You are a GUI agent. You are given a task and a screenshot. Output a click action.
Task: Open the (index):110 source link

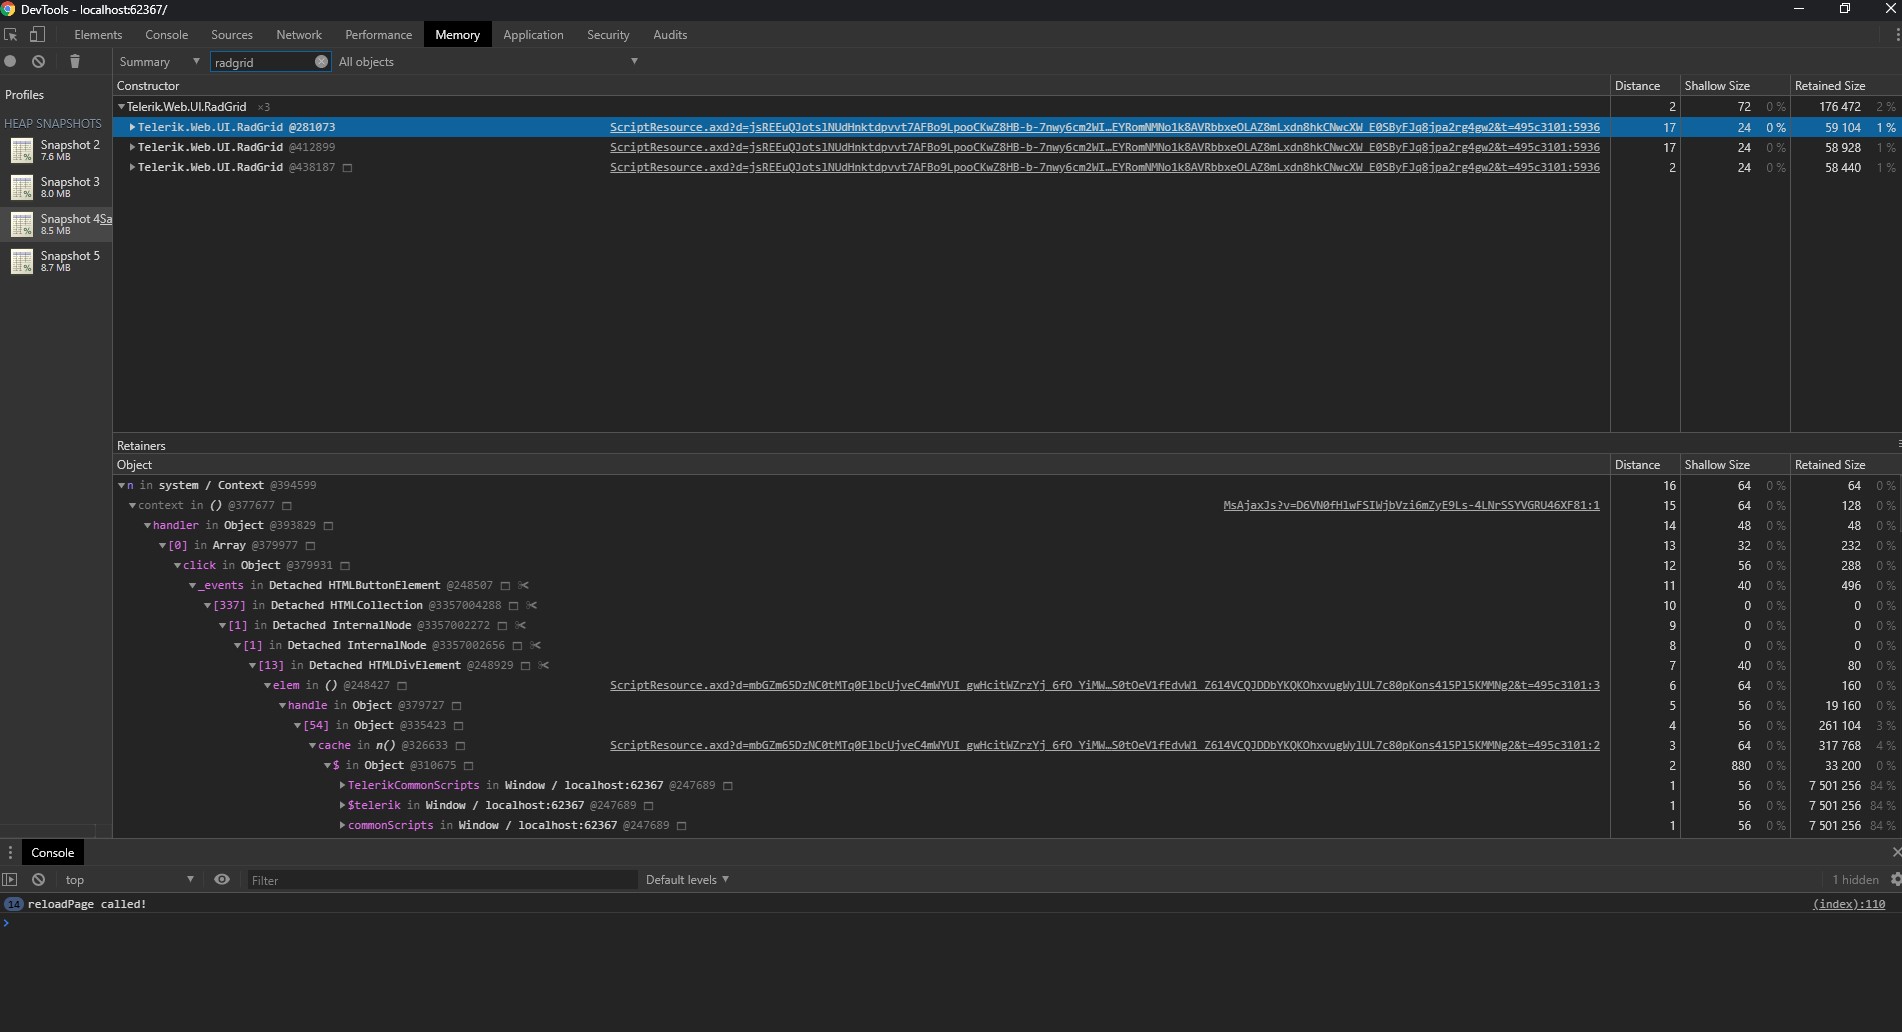1848,904
